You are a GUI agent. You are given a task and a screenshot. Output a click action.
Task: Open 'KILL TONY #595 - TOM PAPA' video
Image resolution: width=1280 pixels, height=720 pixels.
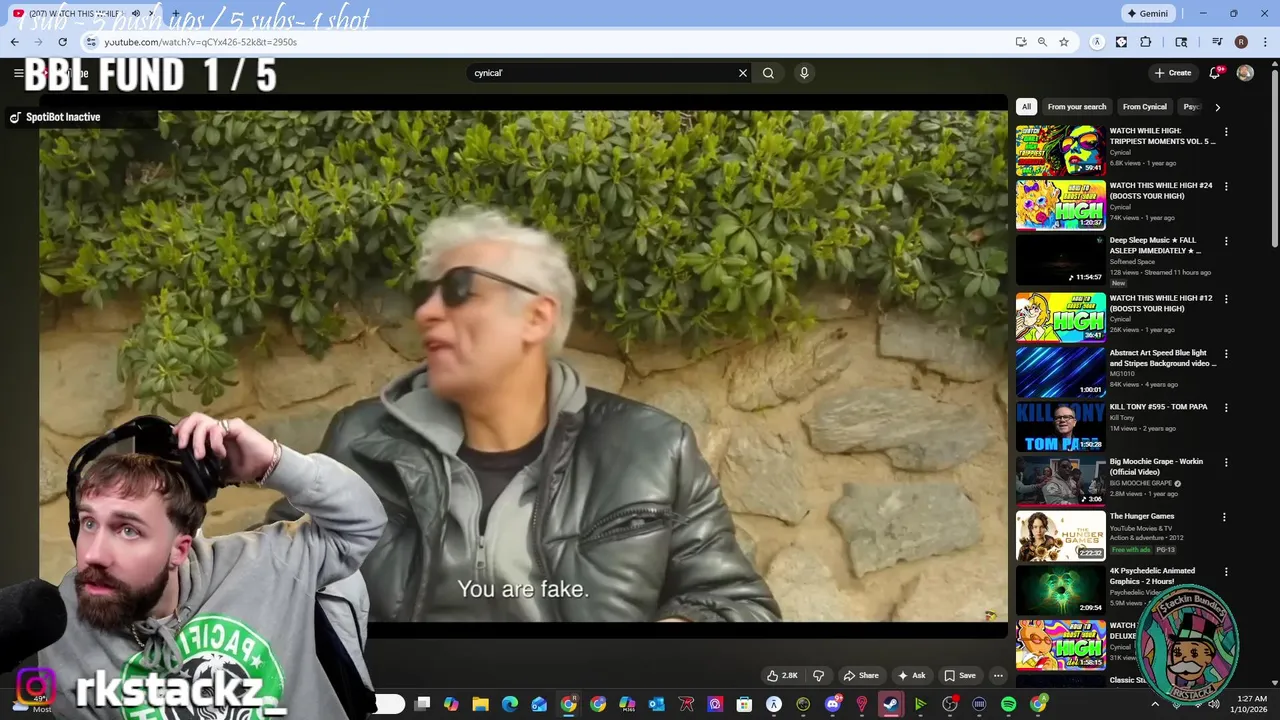pos(1158,407)
